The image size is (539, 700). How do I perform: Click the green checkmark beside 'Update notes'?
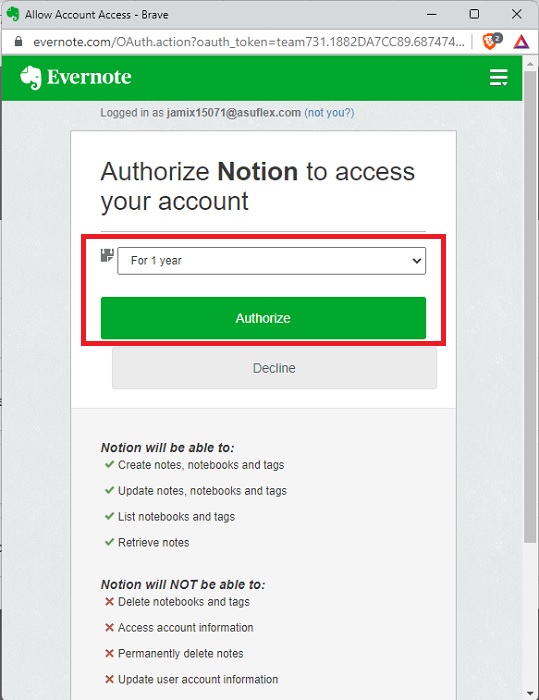tap(109, 490)
